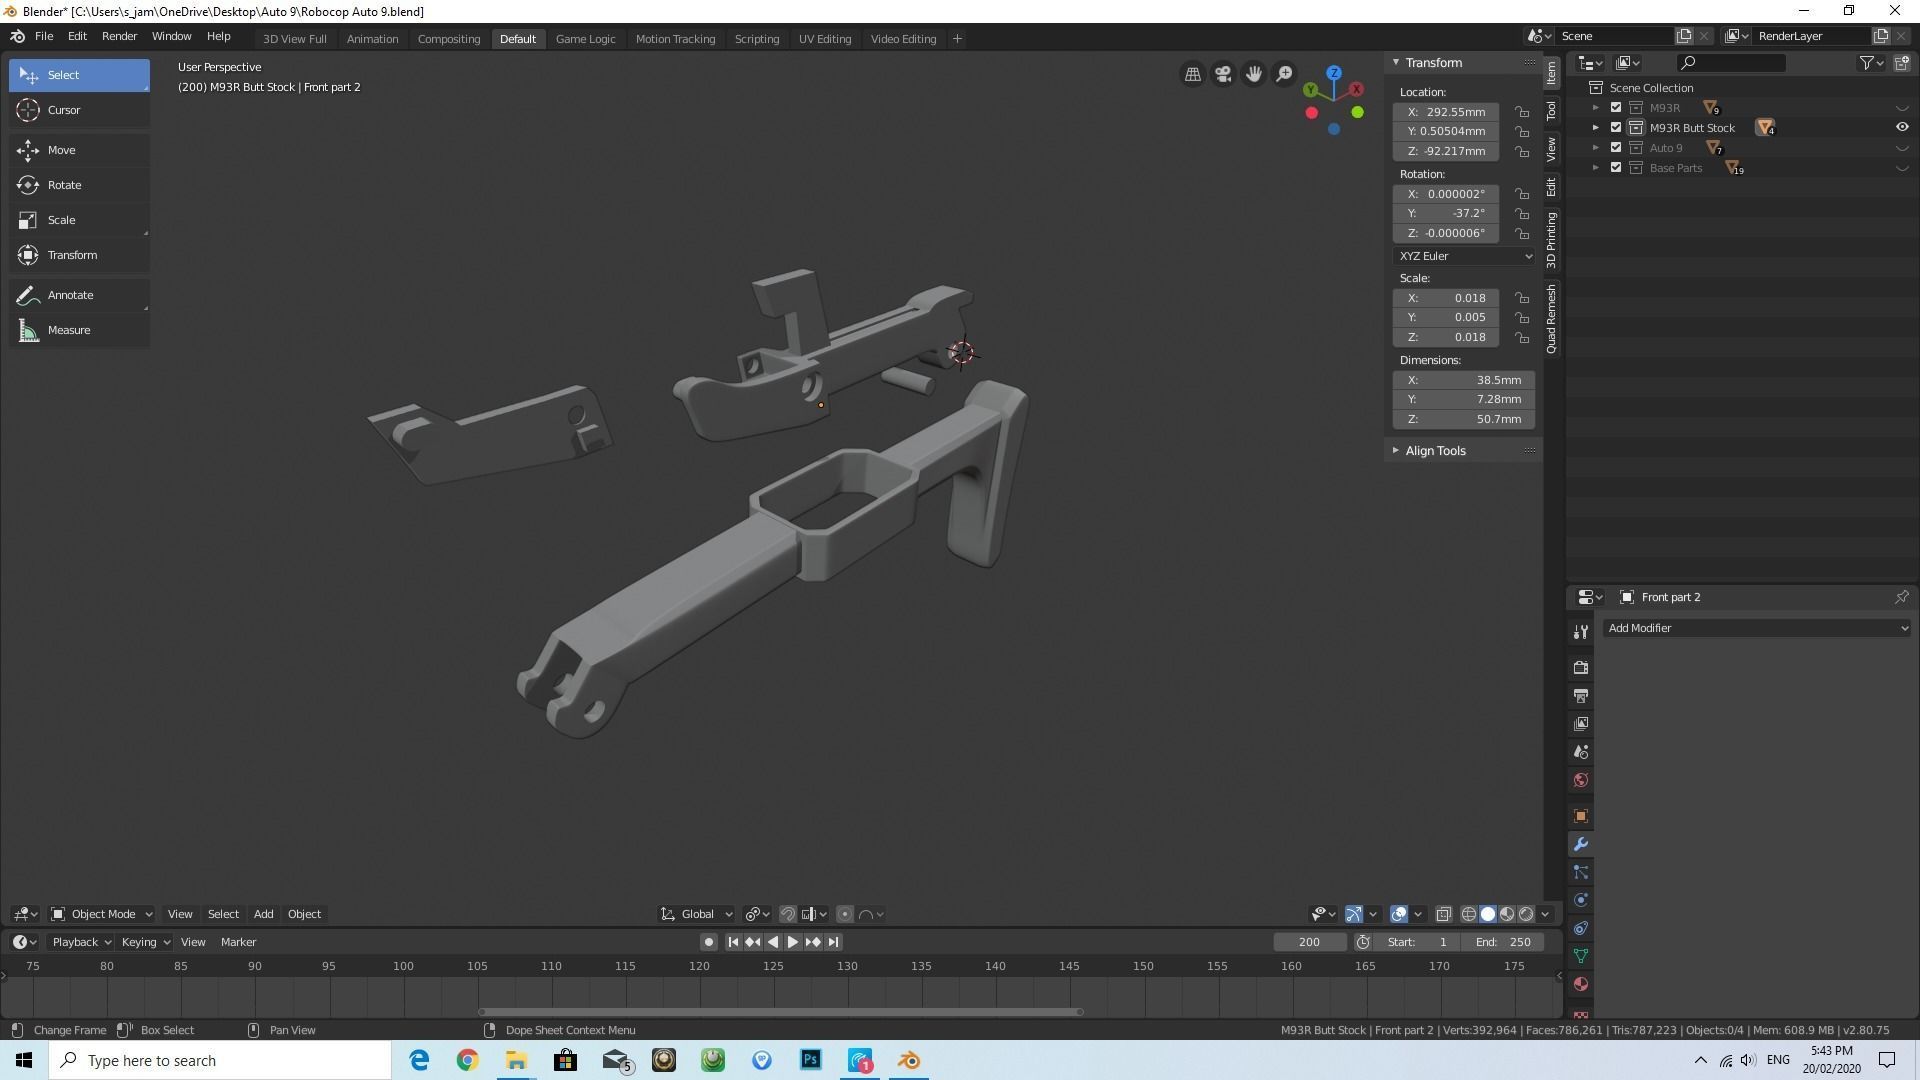The width and height of the screenshot is (1920, 1080).
Task: Activate the Annotate tool
Action: 70,295
